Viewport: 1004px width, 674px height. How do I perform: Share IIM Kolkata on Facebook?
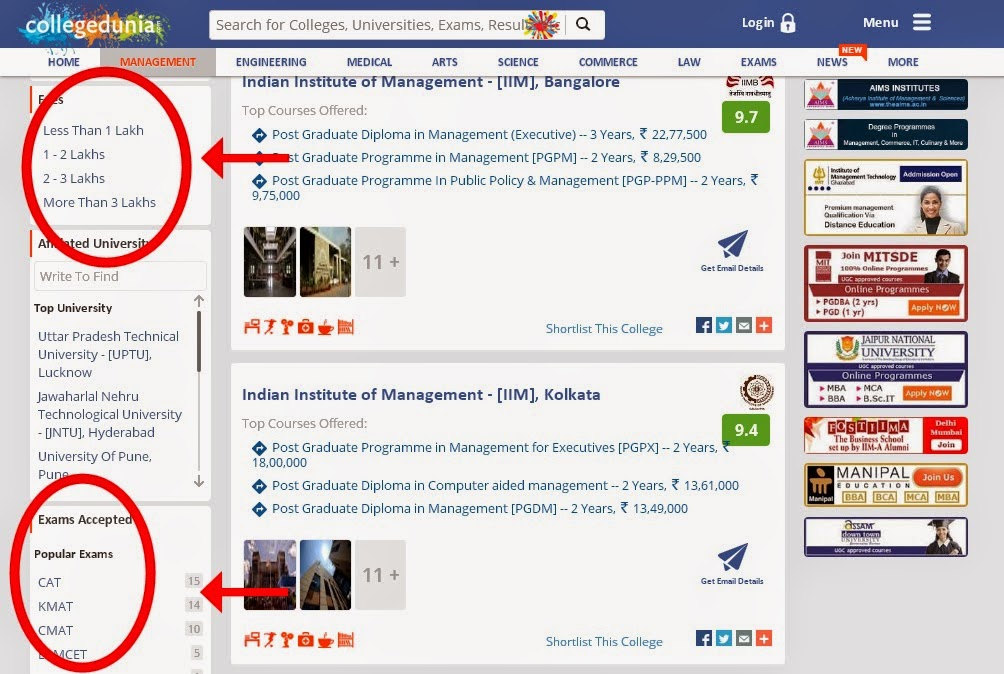tap(704, 638)
